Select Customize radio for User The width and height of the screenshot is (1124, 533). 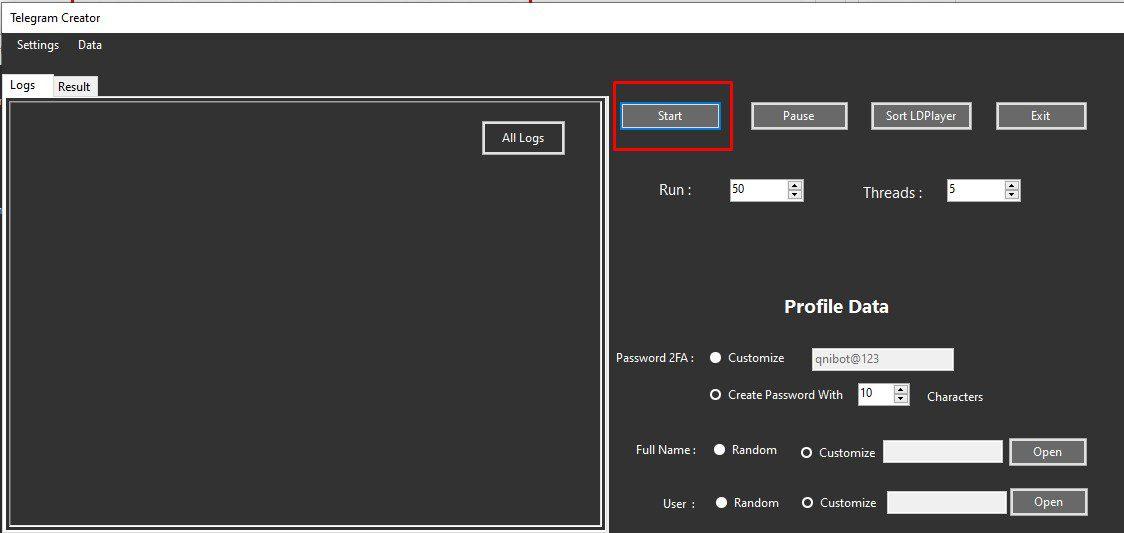pyautogui.click(x=808, y=503)
